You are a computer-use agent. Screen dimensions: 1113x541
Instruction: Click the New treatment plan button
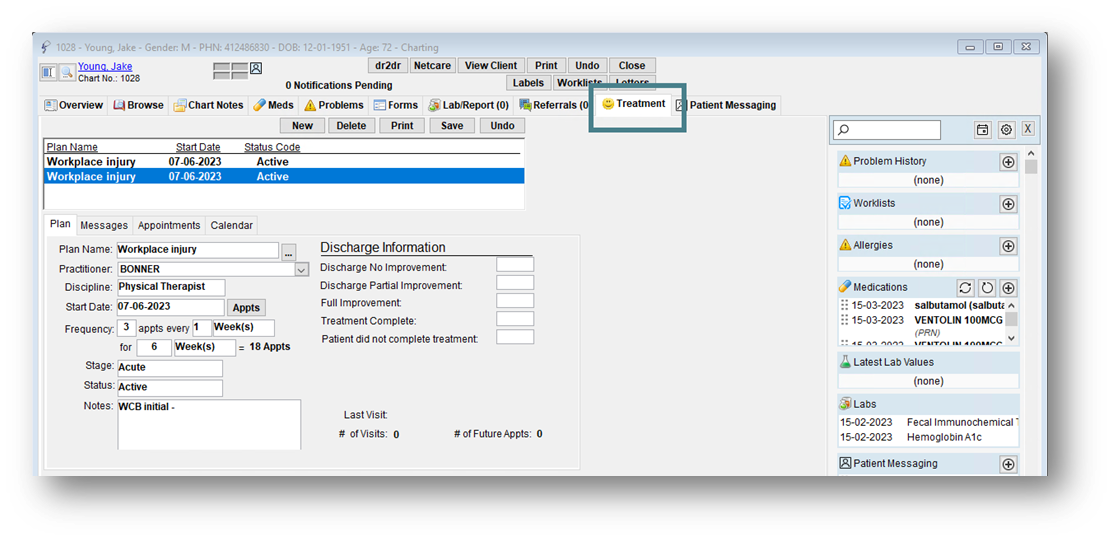302,126
